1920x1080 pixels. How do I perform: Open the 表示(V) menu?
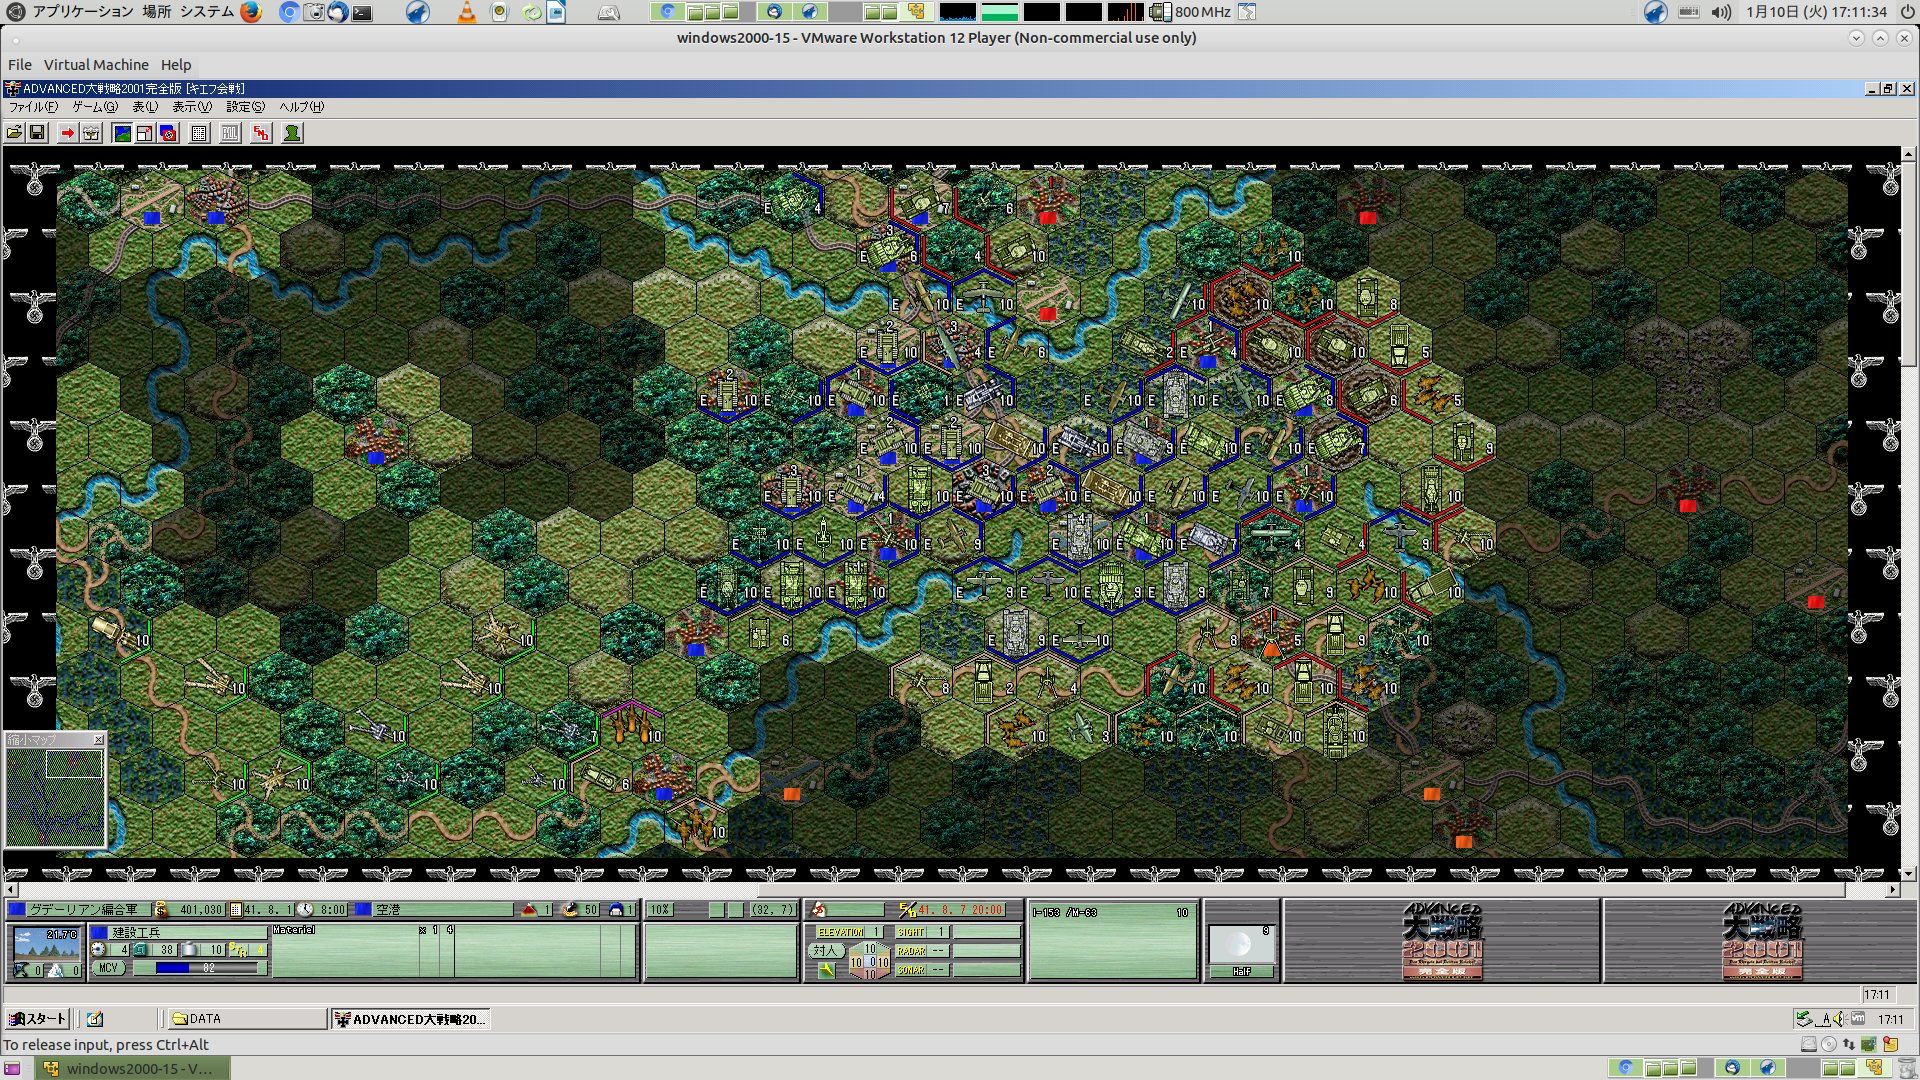pyautogui.click(x=192, y=107)
